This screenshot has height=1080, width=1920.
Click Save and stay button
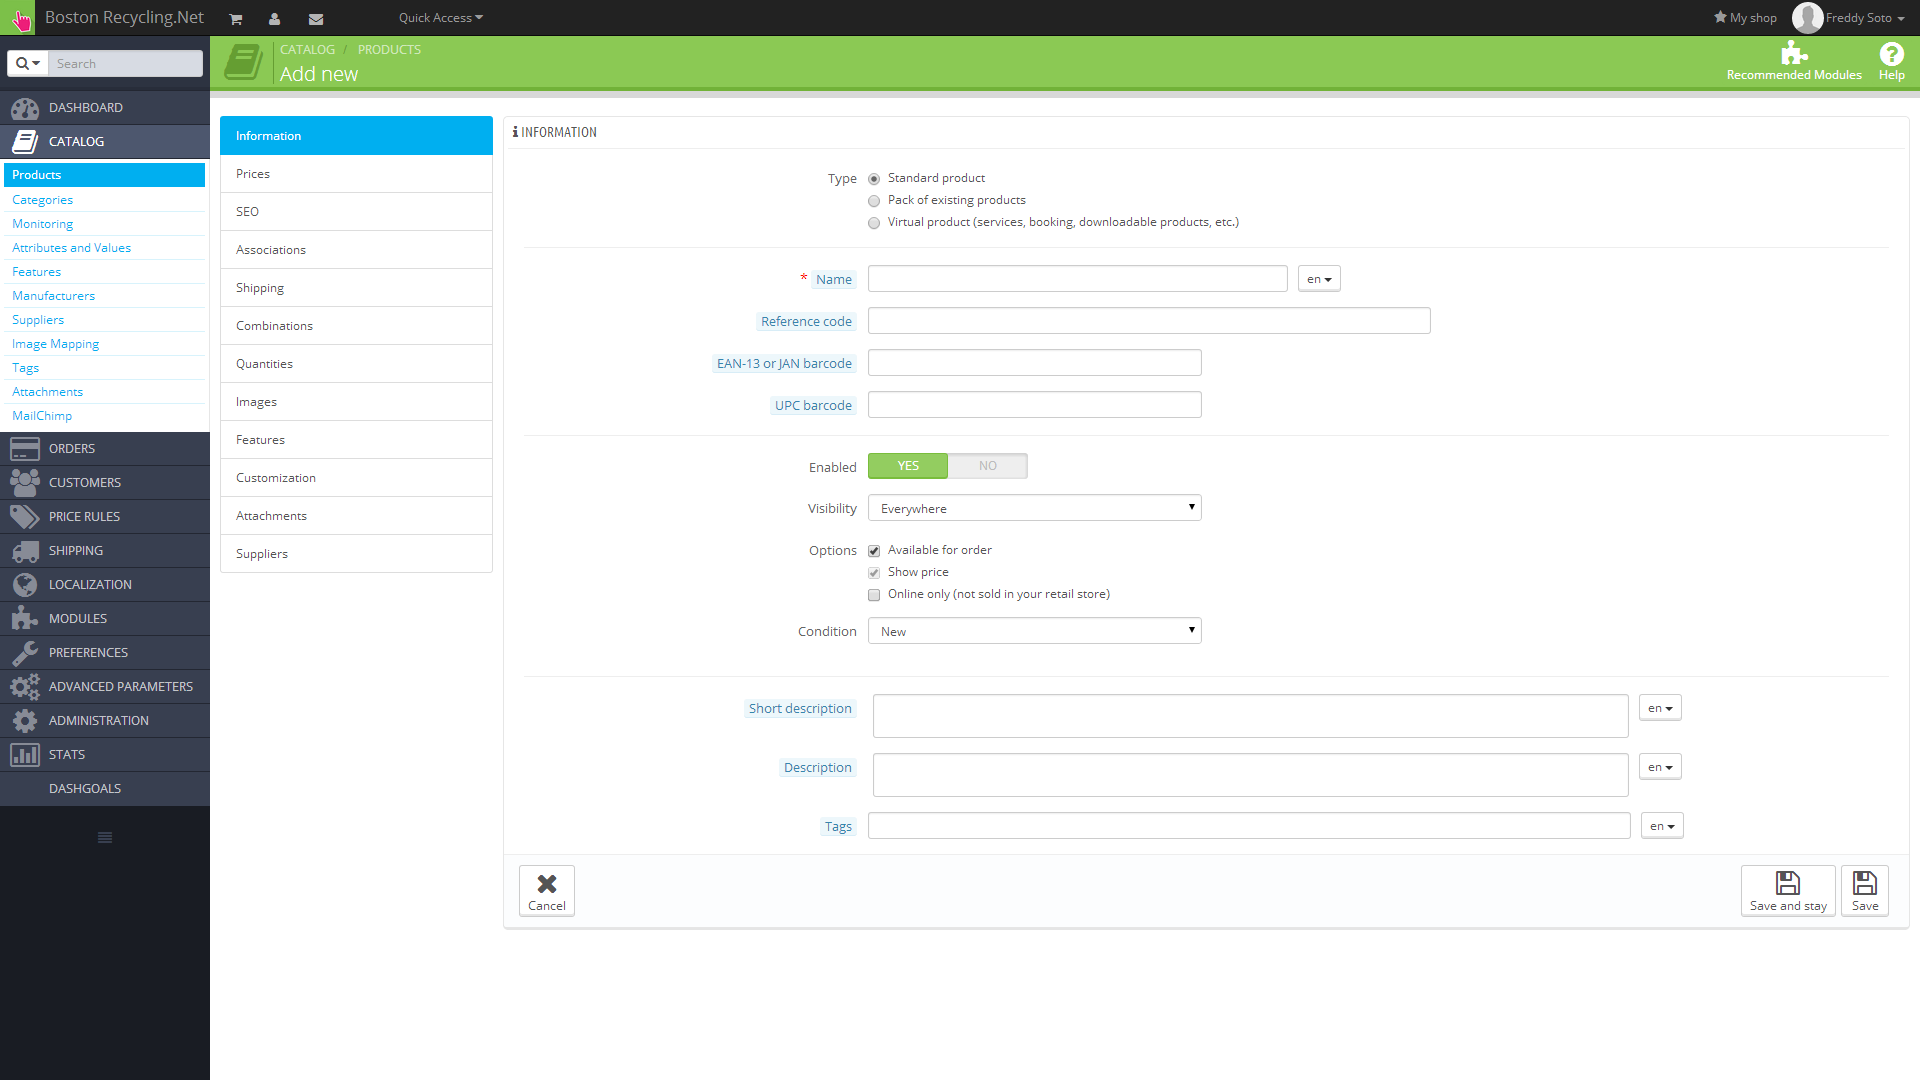coord(1787,891)
